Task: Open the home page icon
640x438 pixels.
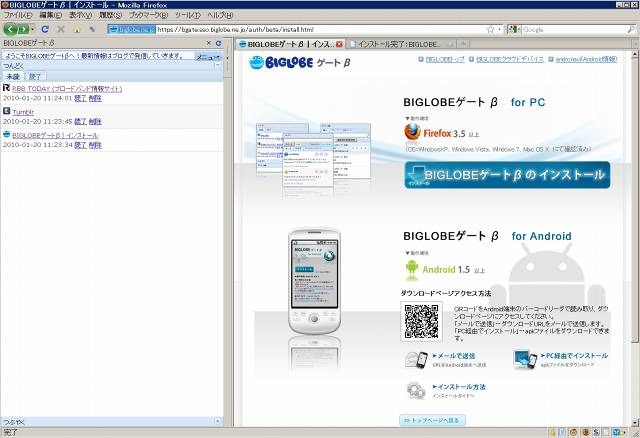Action: click(77, 29)
